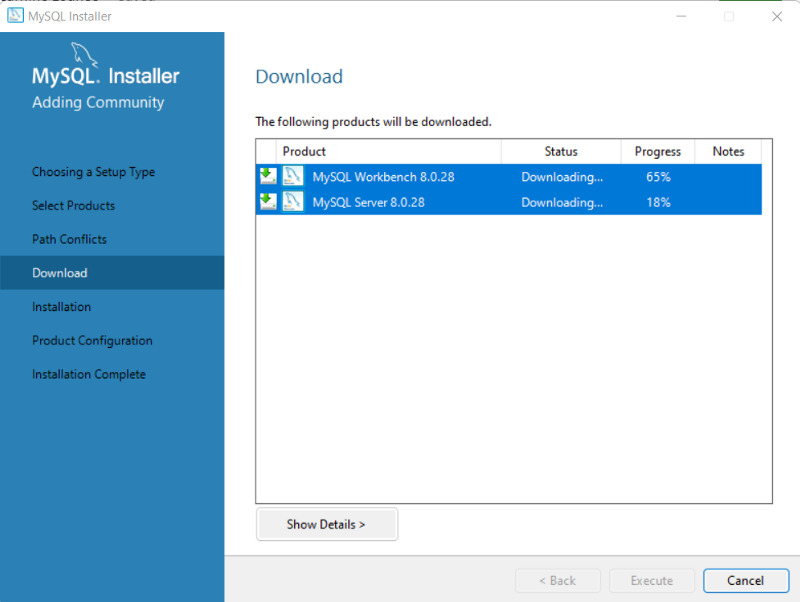Open the Choosing a Setup Type step

93,172
